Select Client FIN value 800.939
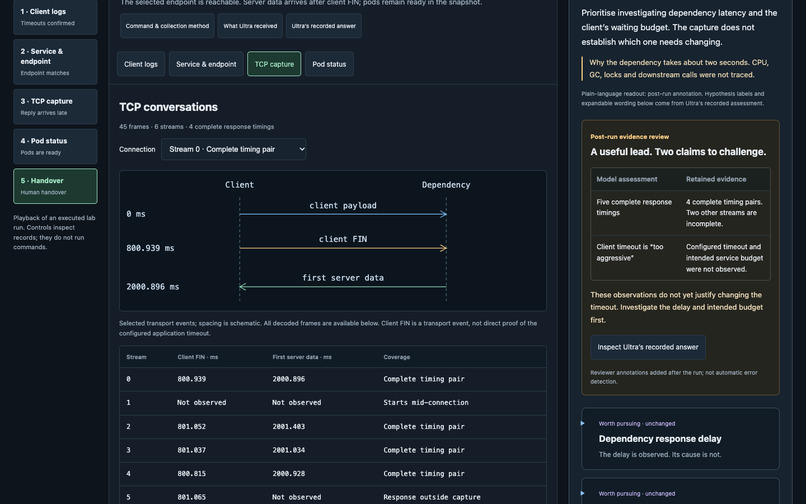The width and height of the screenshot is (806, 504). [x=191, y=379]
